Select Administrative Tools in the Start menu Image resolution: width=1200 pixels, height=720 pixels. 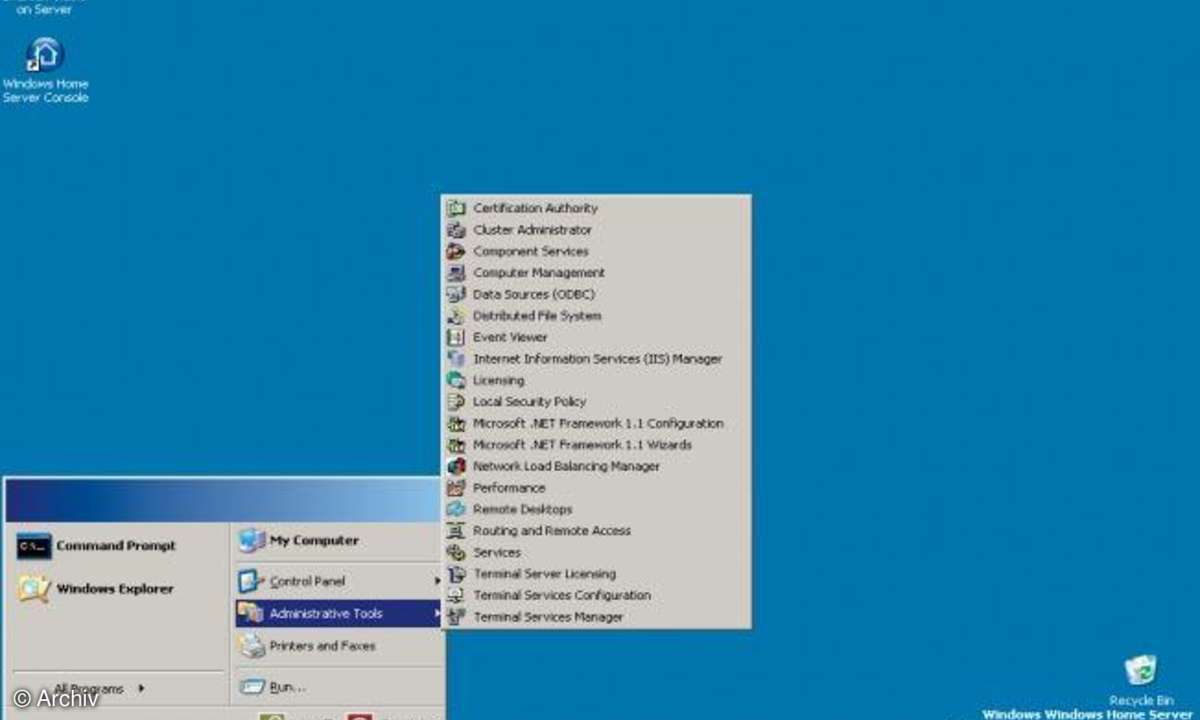click(339, 613)
